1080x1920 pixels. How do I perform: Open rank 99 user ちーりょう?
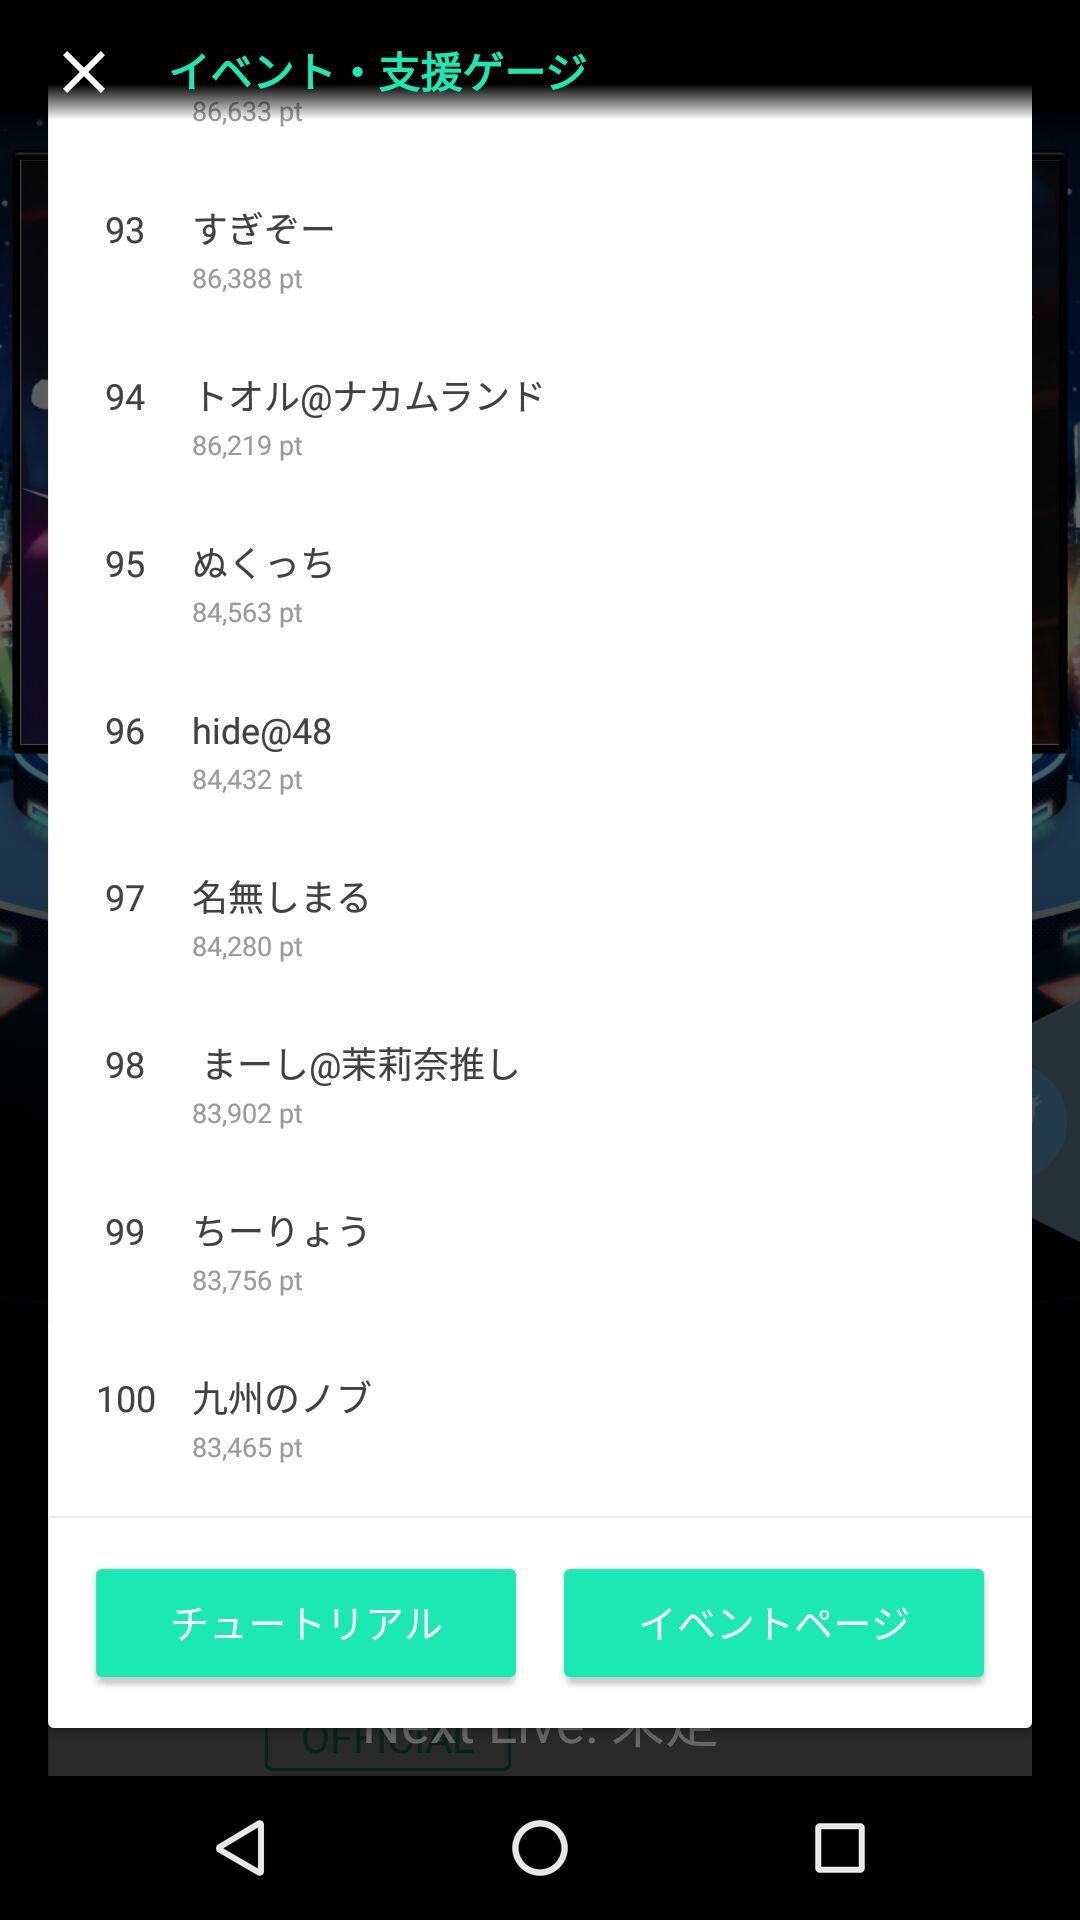click(x=281, y=1231)
